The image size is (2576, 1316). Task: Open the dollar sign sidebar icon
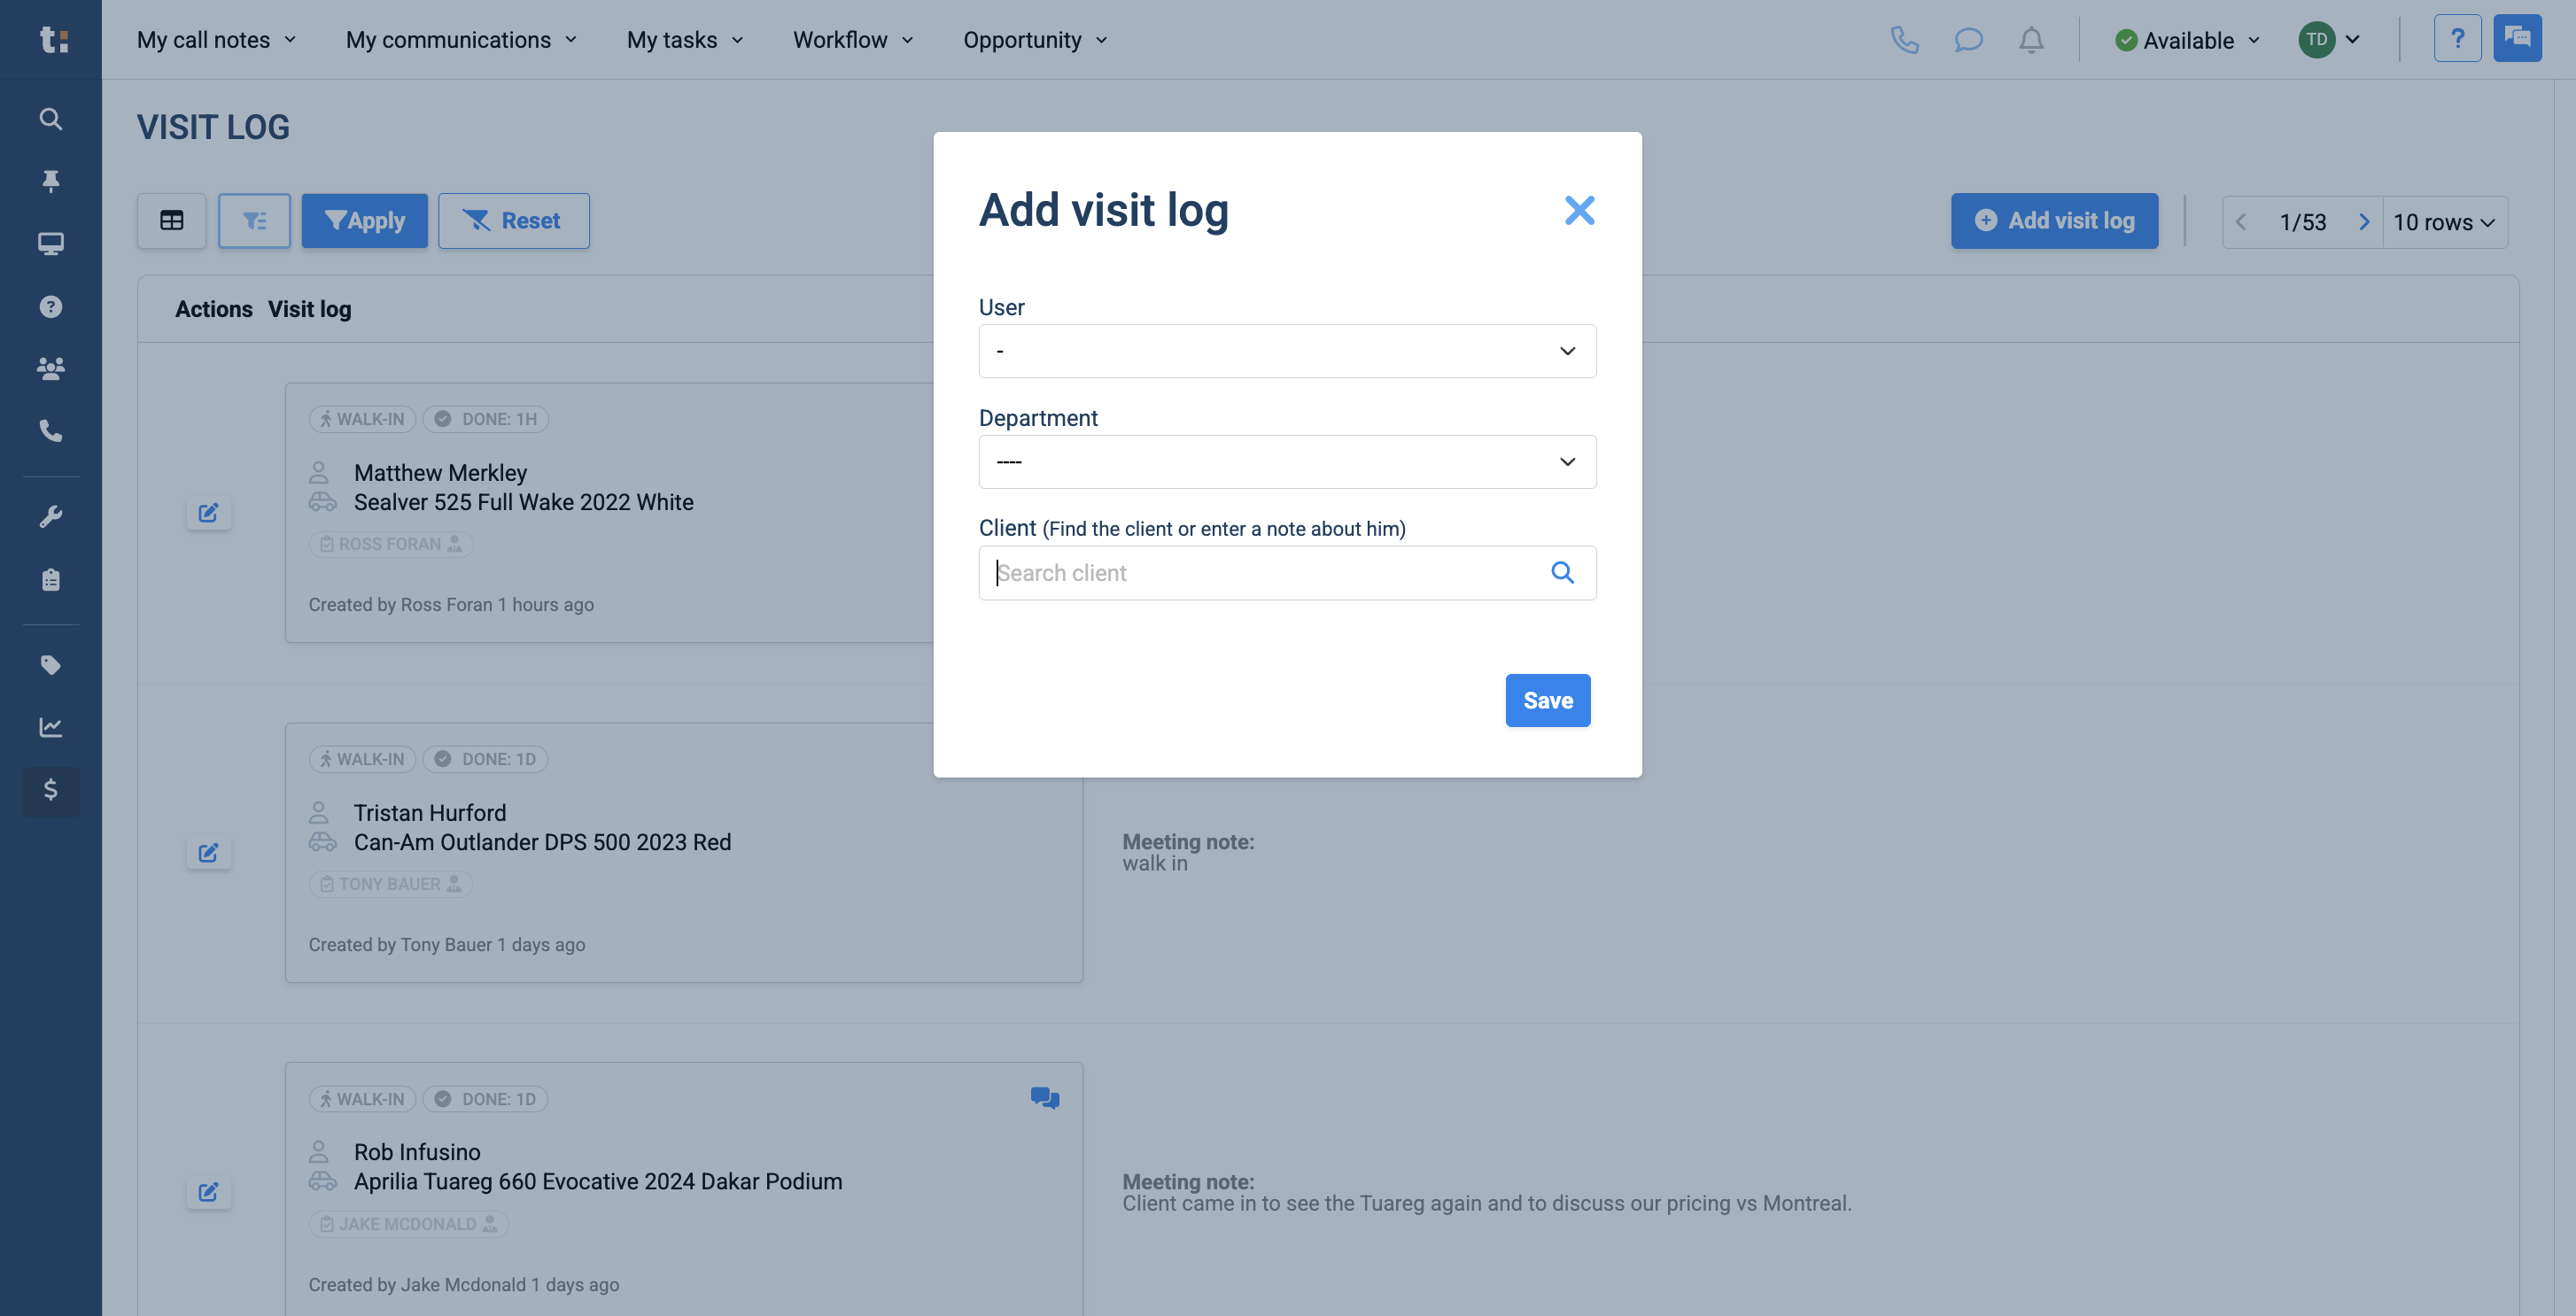coord(50,790)
